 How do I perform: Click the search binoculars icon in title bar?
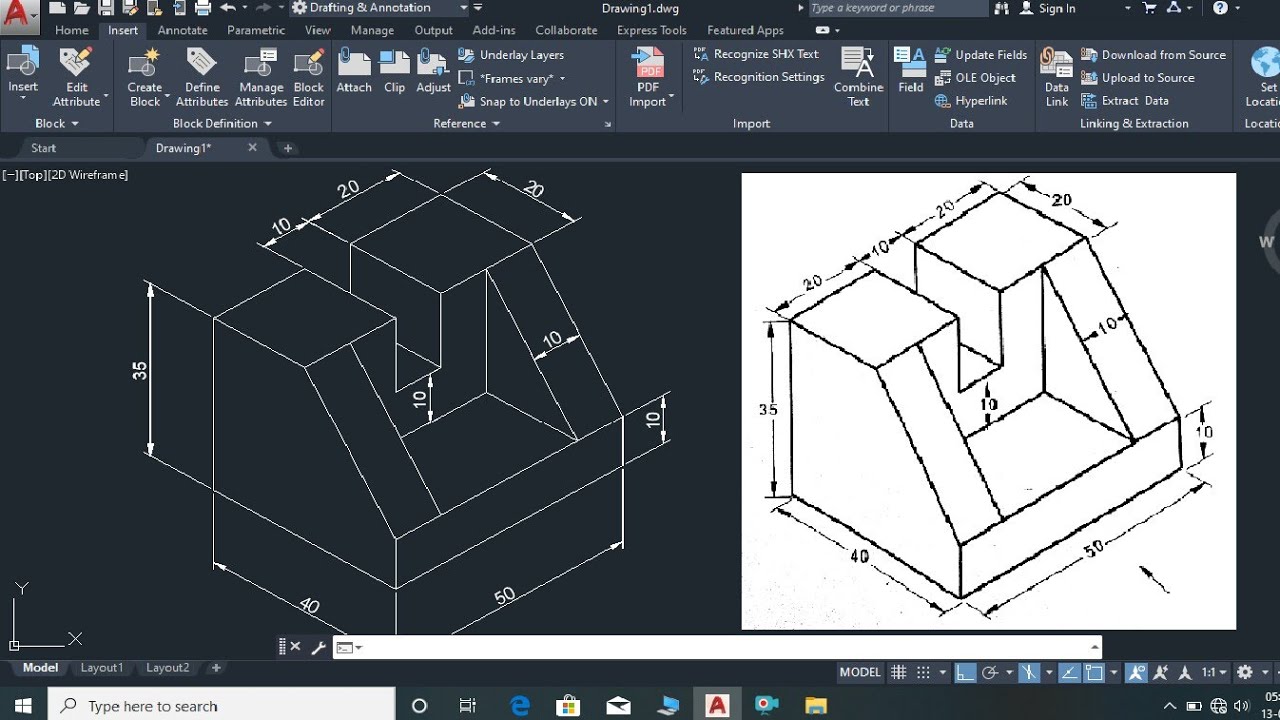pyautogui.click(x=1002, y=8)
